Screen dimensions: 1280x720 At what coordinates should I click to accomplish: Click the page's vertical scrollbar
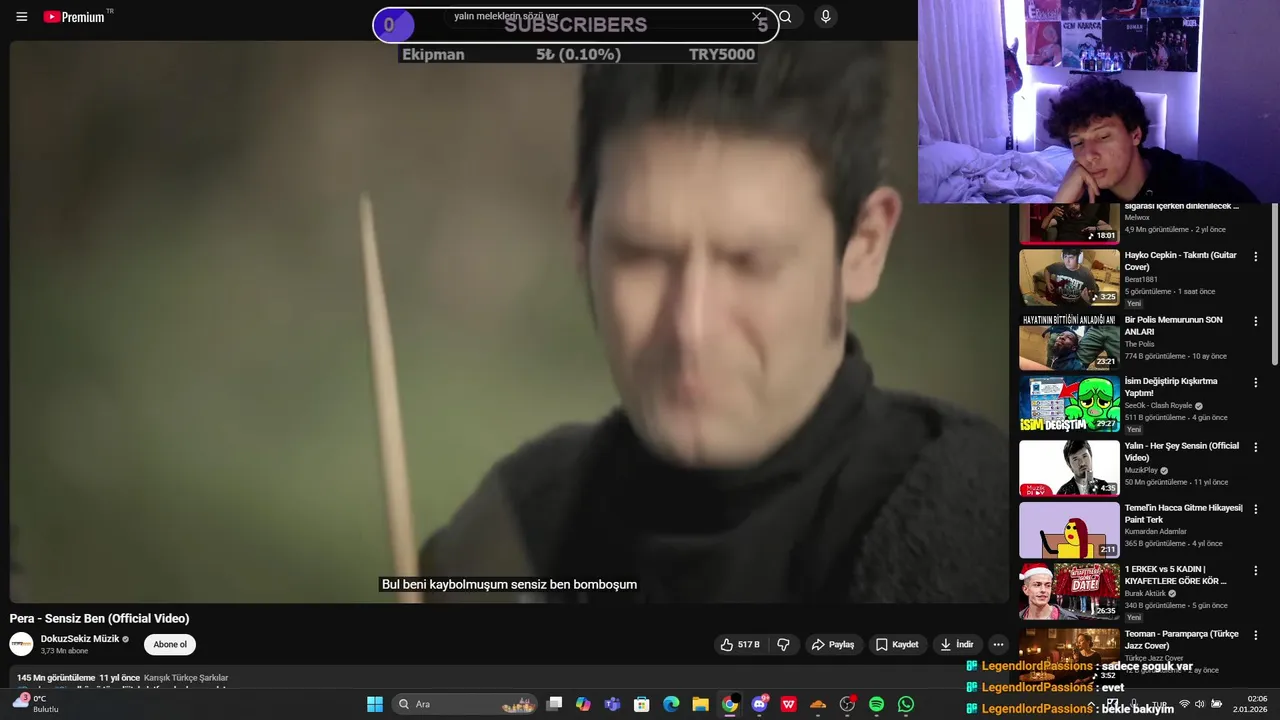point(1274,285)
